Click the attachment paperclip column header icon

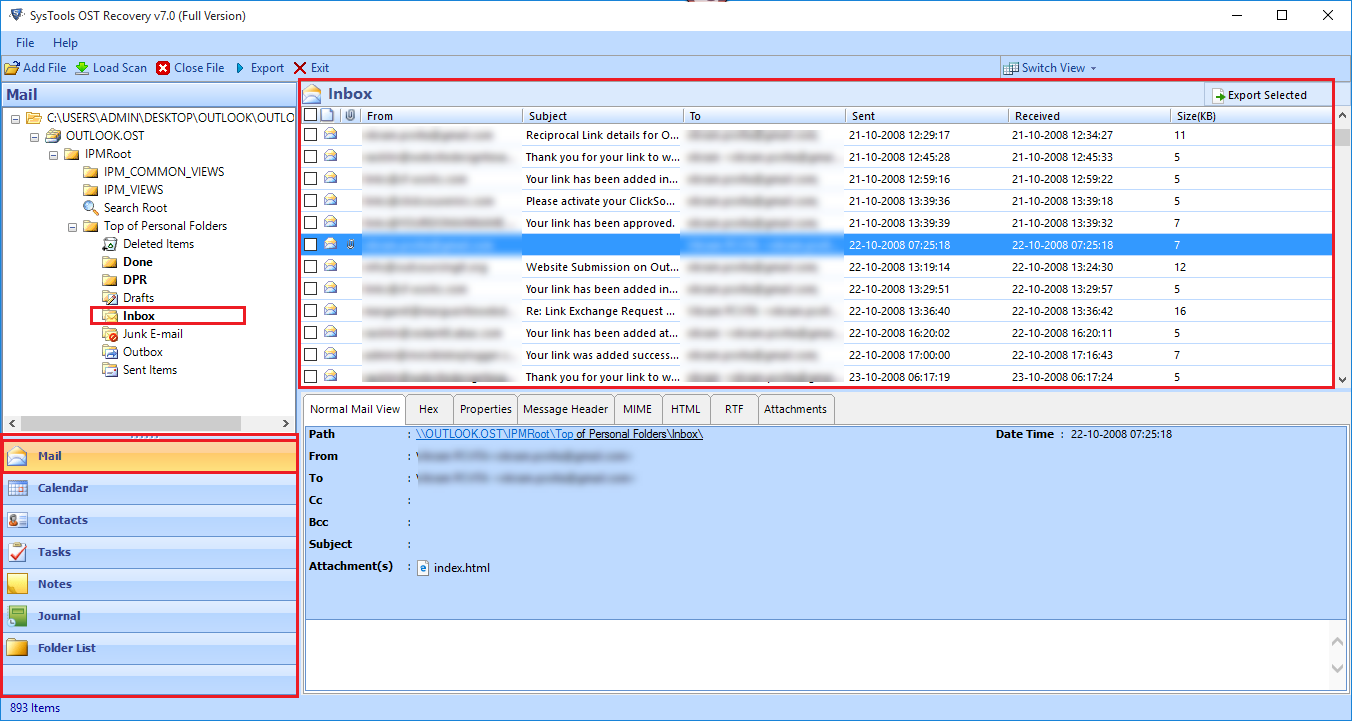coord(349,116)
